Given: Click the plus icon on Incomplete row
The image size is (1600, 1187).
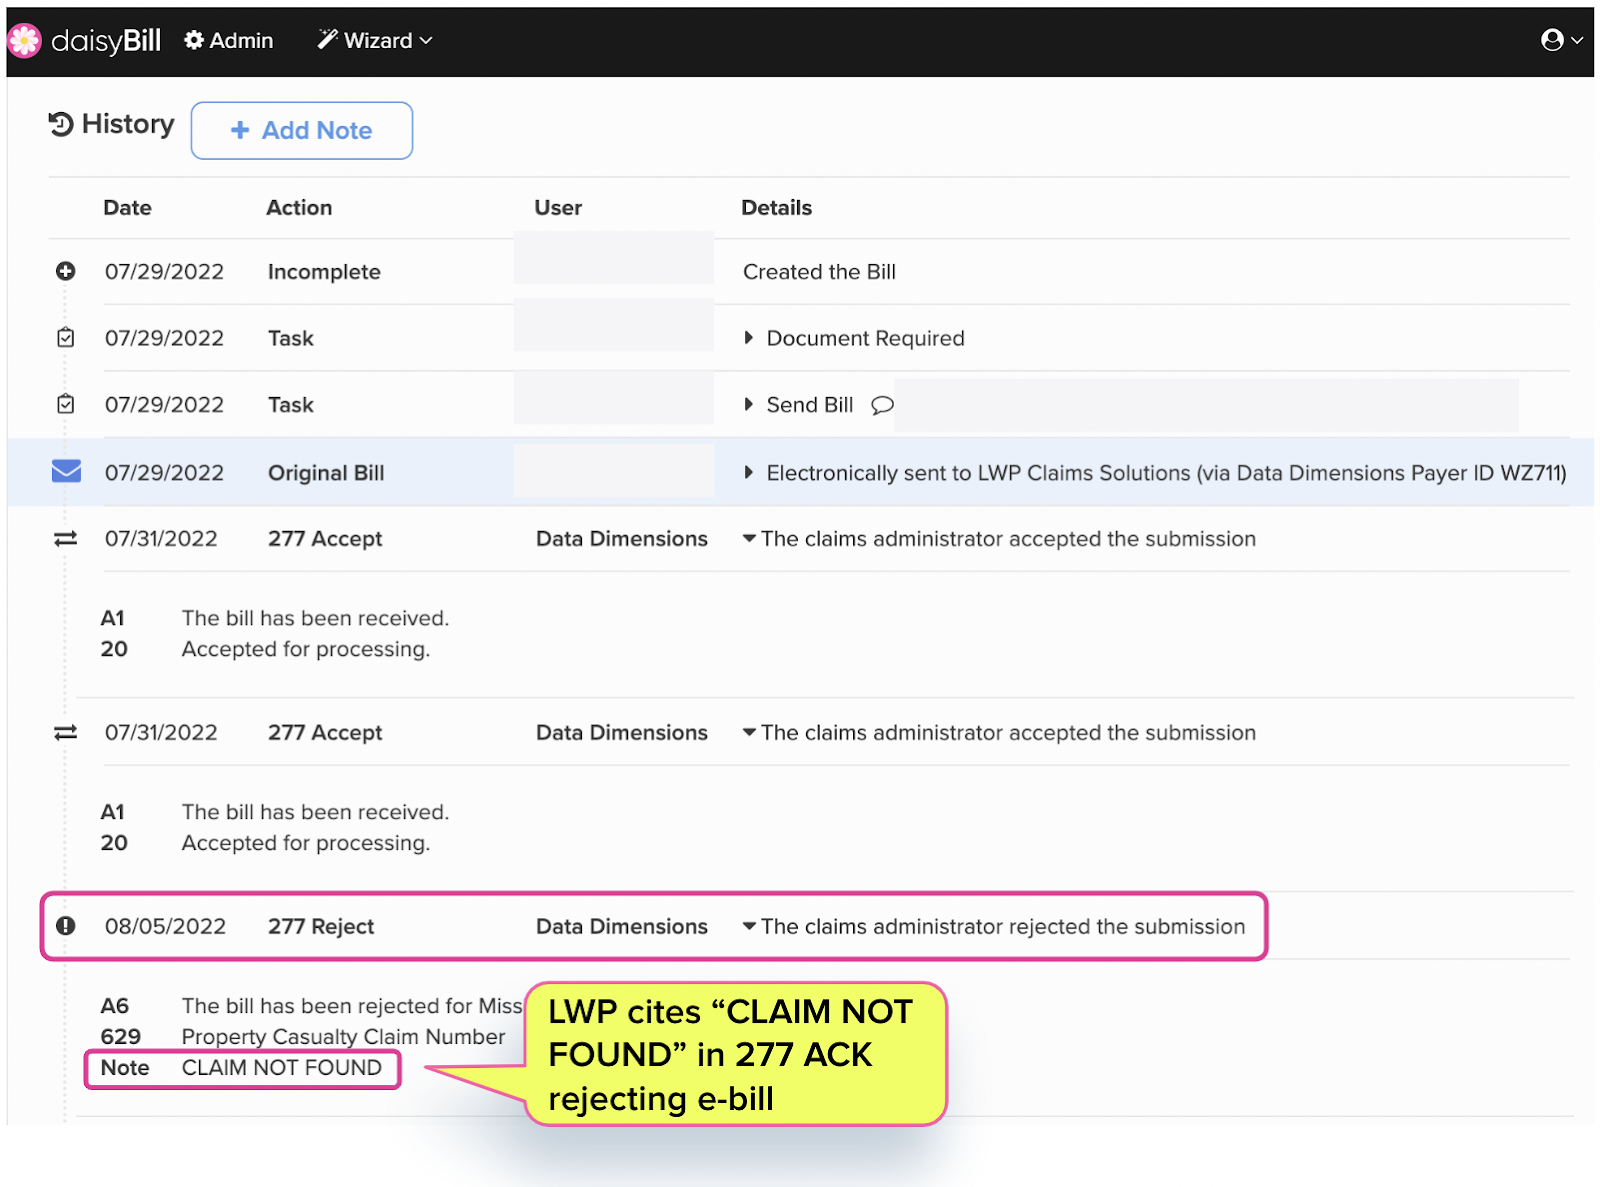Looking at the screenshot, I should coord(66,271).
